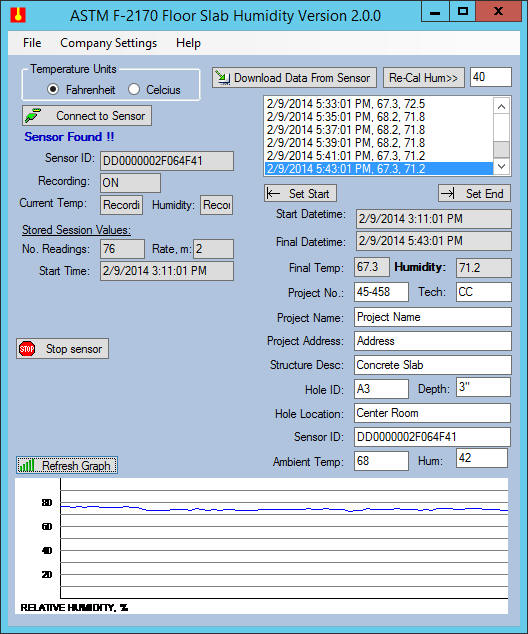Click the readings list scroll-down arrow
This screenshot has height=634, width=528.
[x=501, y=166]
